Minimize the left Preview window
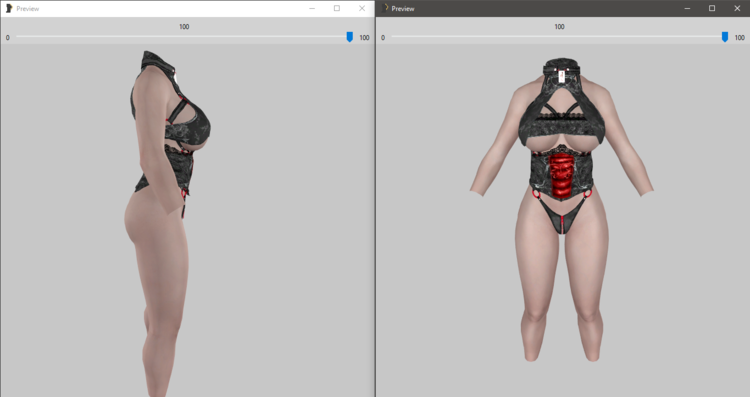This screenshot has height=397, width=750. coord(312,8)
